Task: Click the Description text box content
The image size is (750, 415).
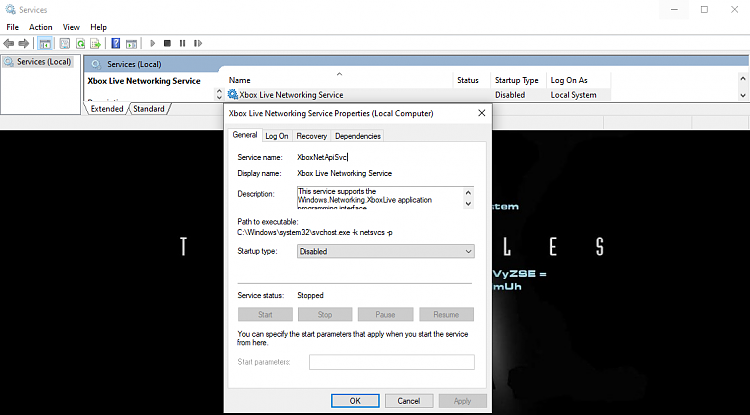Action: click(380, 198)
